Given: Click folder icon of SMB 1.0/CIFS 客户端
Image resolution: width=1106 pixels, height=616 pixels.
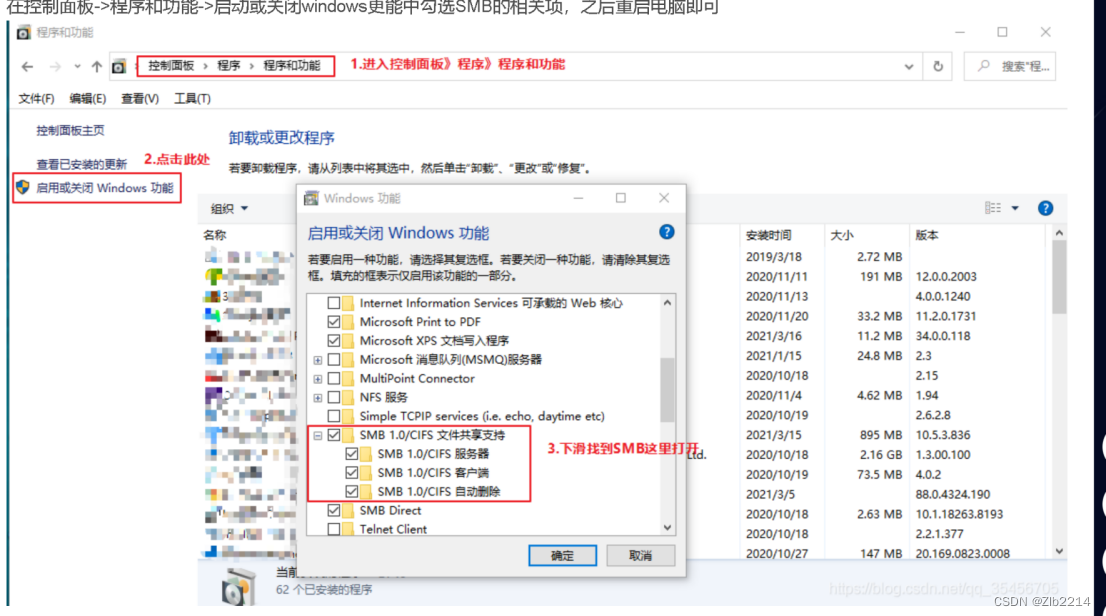Looking at the screenshot, I should coord(366,473).
